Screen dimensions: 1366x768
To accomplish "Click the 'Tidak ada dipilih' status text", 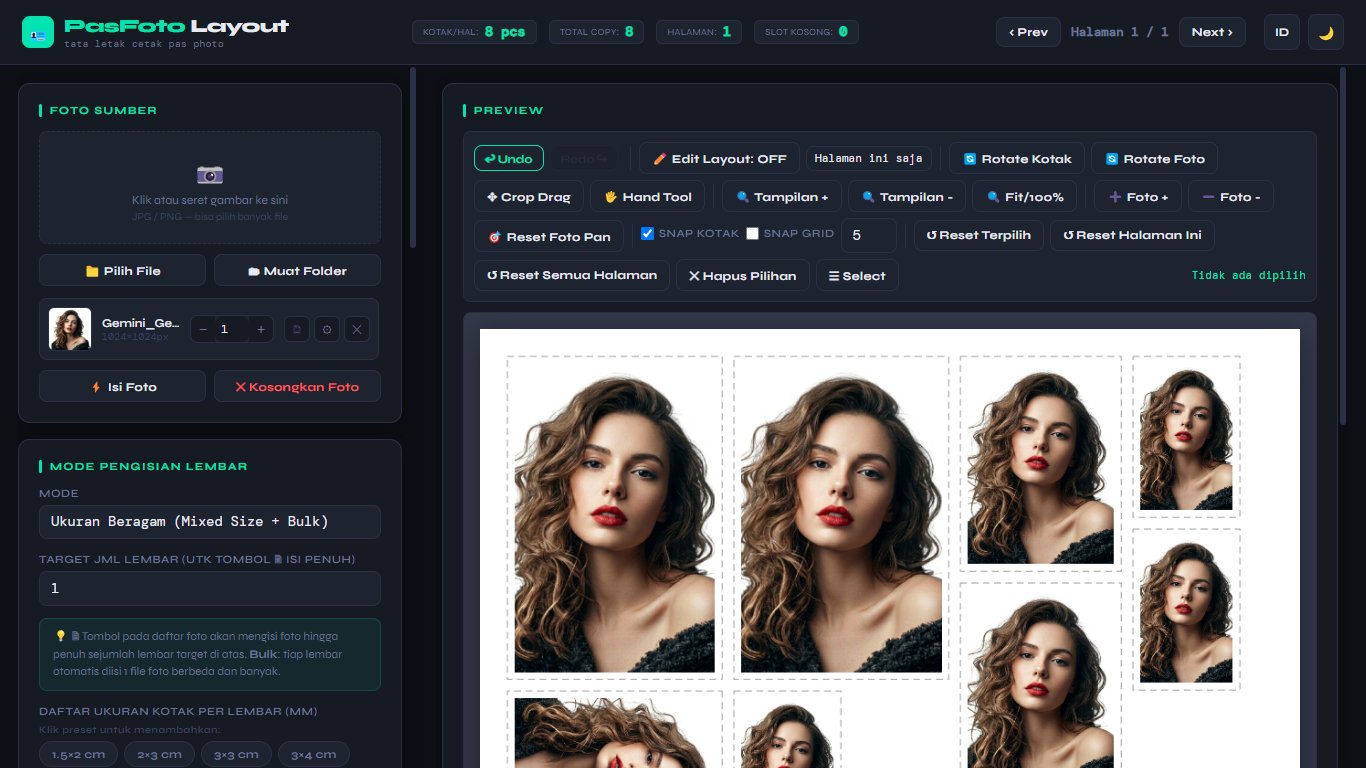I will coord(1248,275).
